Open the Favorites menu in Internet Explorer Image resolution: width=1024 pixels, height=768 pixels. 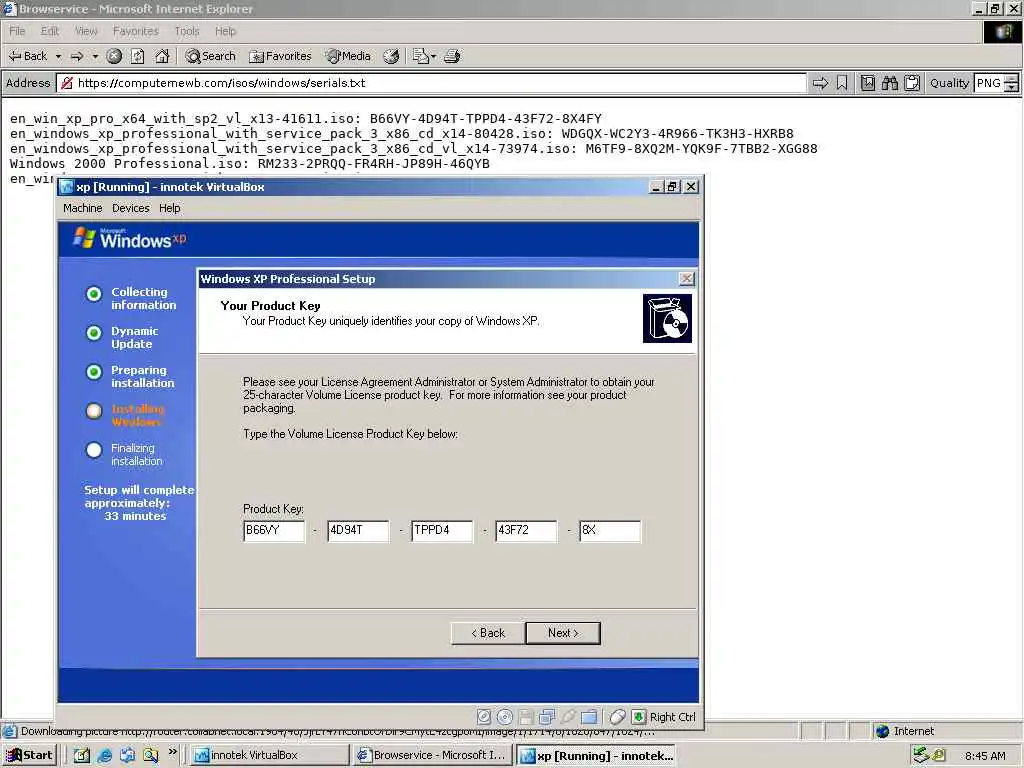tap(135, 31)
